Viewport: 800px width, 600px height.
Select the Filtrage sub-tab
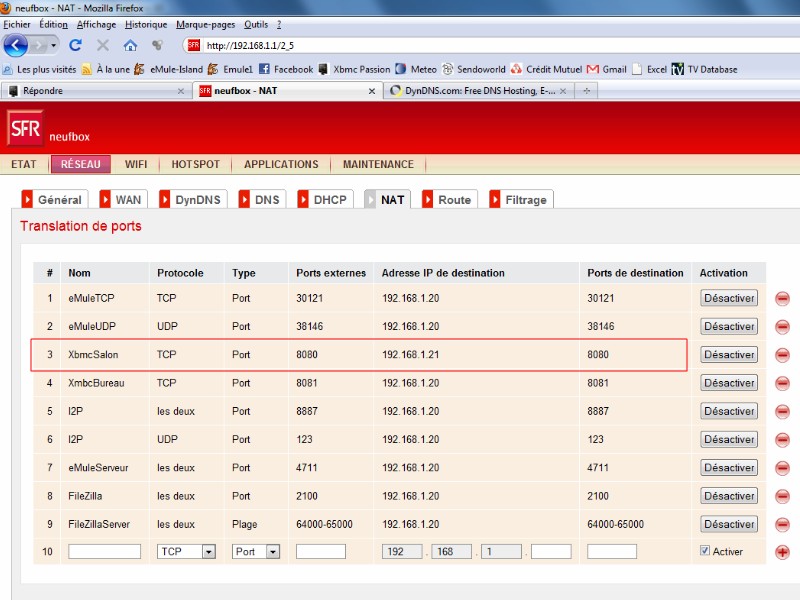(x=521, y=199)
